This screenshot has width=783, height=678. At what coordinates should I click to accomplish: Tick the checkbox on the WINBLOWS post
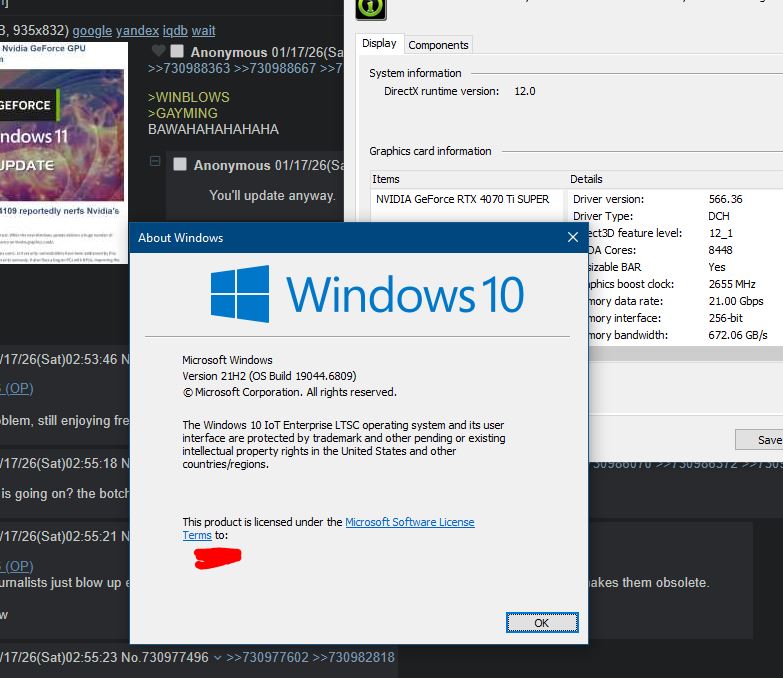click(x=177, y=51)
